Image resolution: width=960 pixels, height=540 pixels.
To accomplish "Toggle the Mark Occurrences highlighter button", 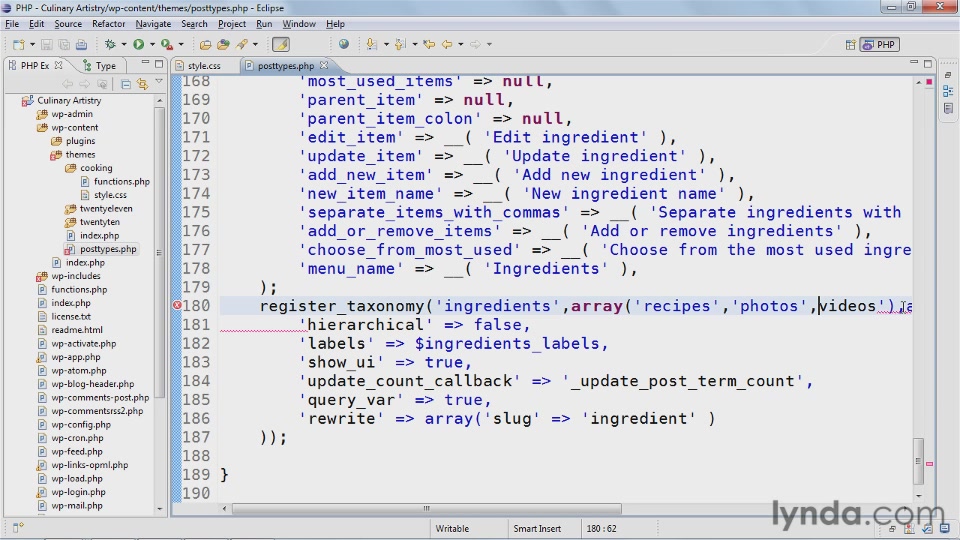I will point(281,44).
